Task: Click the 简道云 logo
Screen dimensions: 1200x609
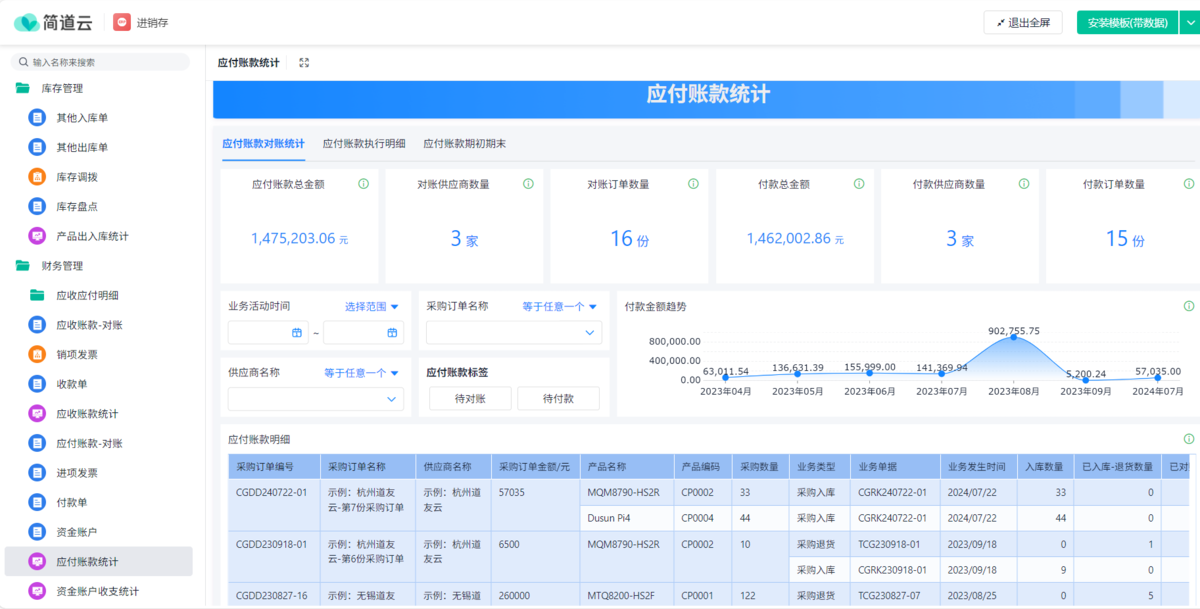Action: pyautogui.click(x=53, y=22)
